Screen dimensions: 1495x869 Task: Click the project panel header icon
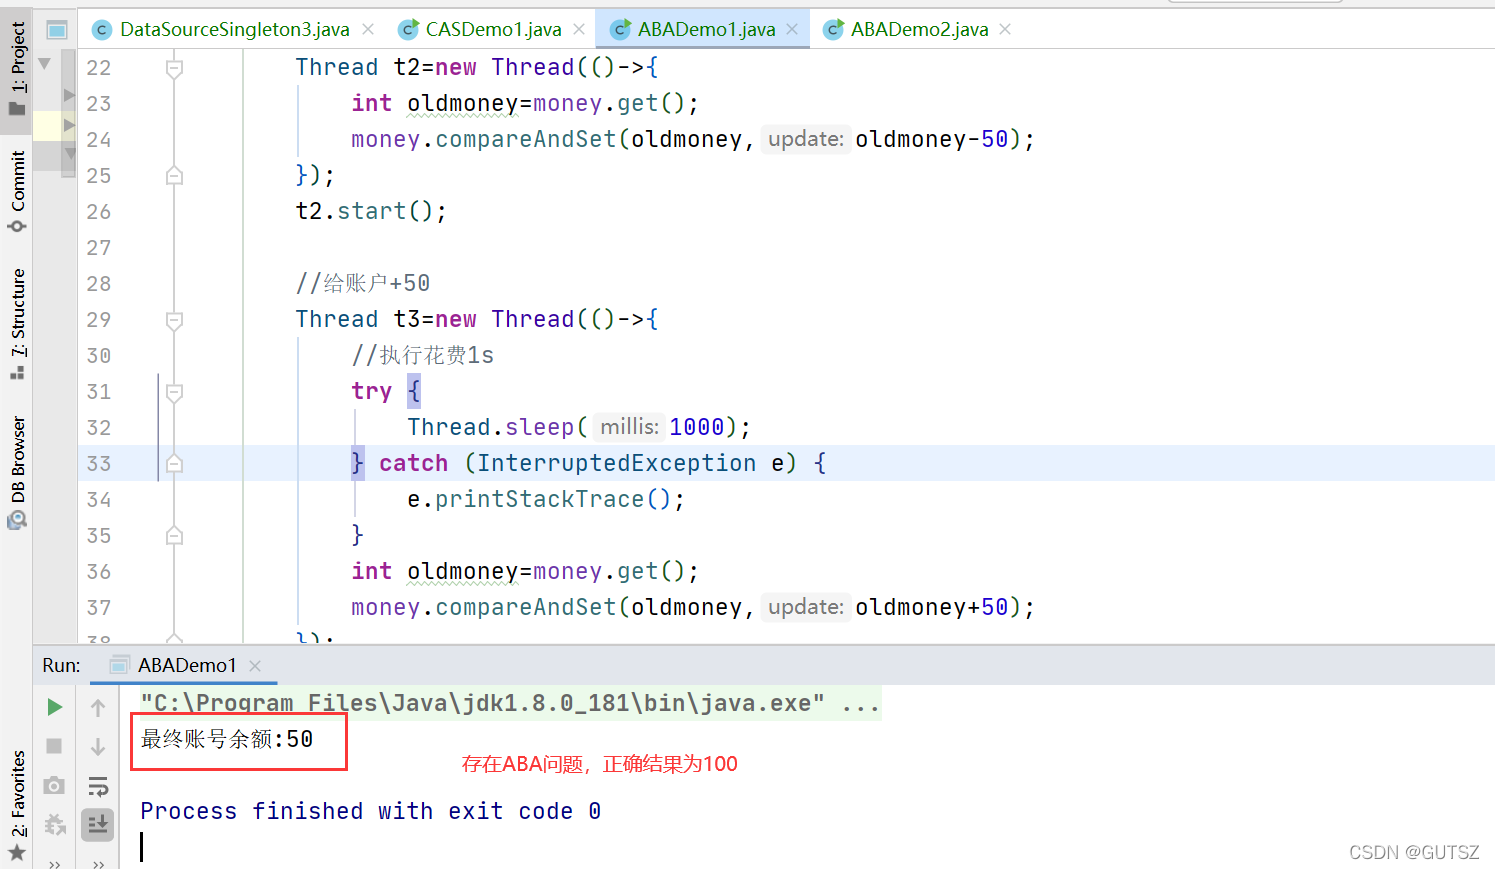[57, 30]
